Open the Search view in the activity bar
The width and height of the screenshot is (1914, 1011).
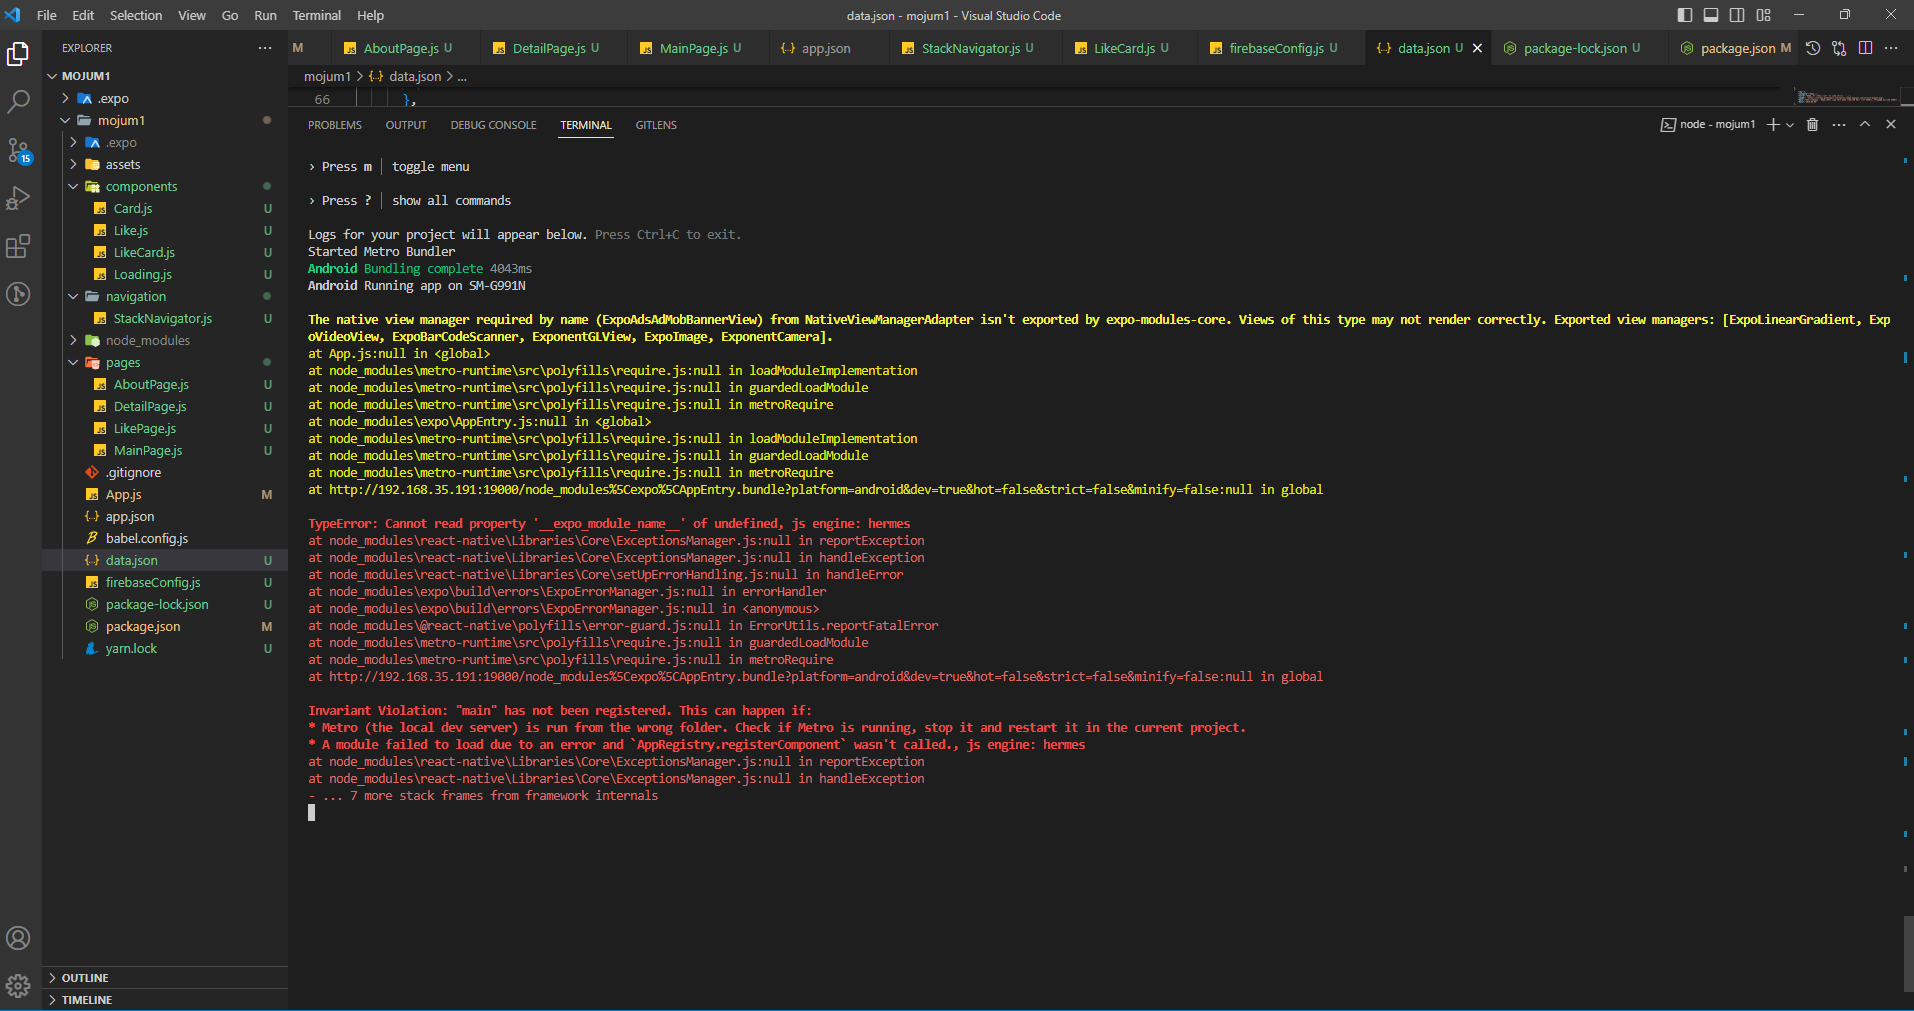[18, 102]
